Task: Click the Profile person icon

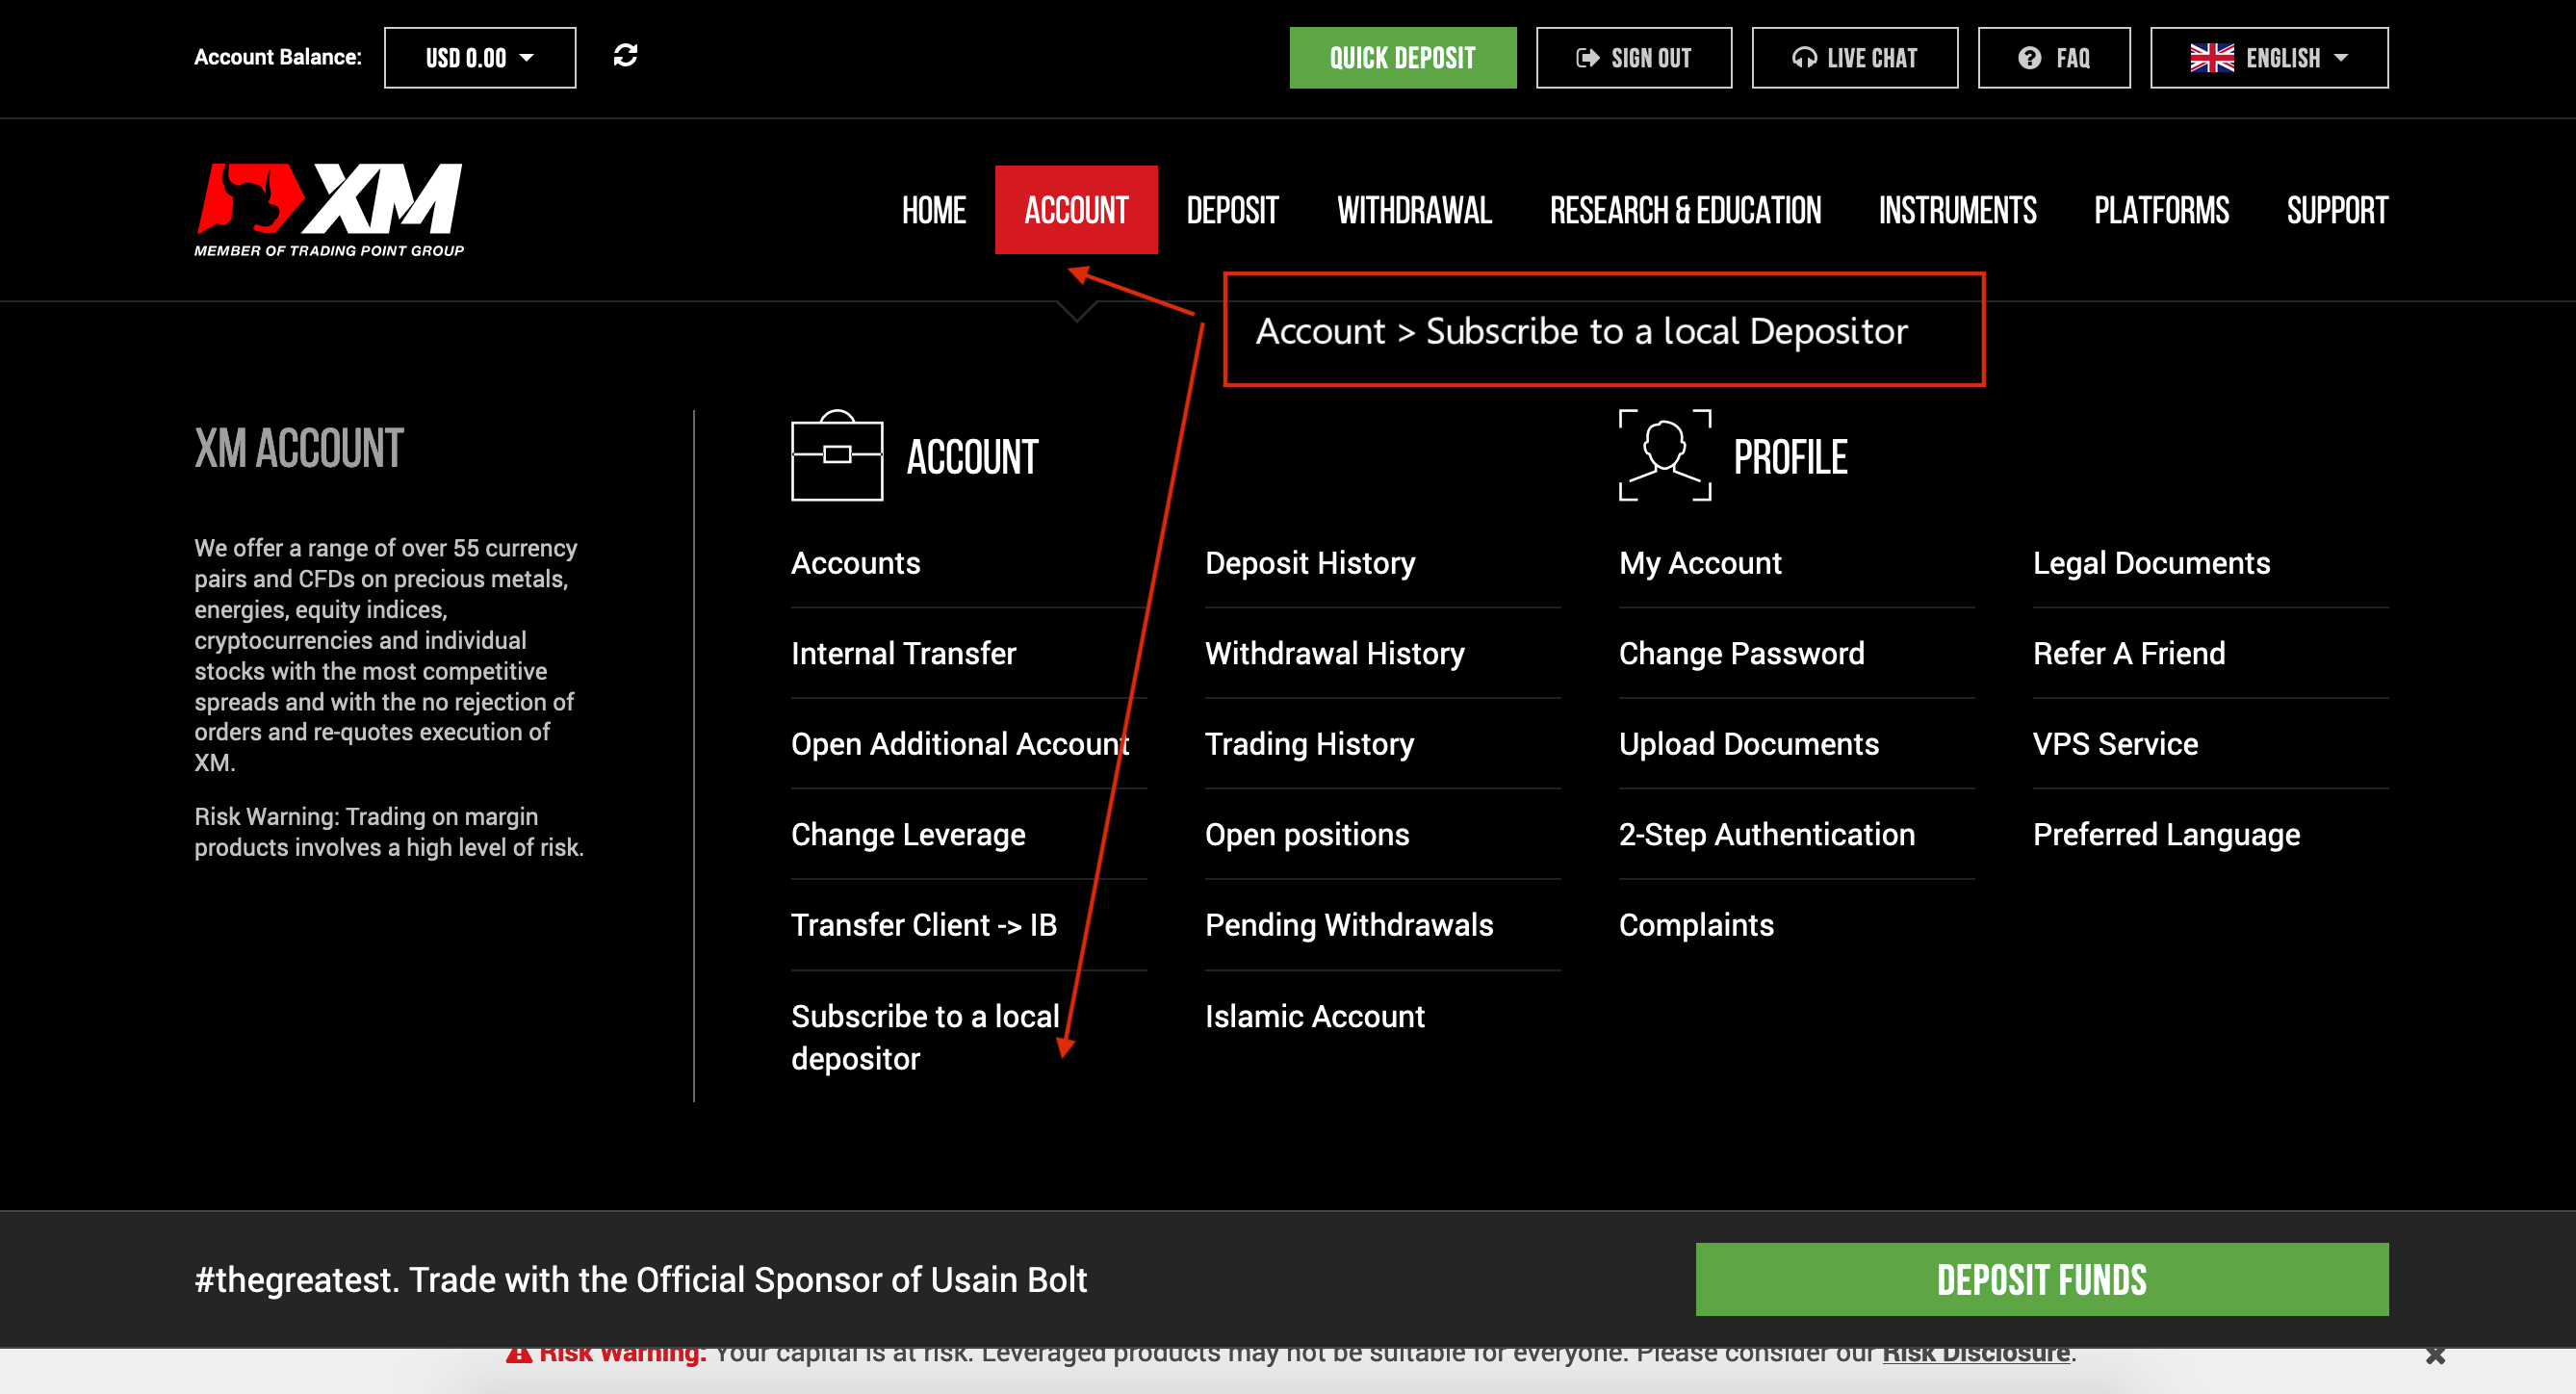Action: [x=1665, y=455]
